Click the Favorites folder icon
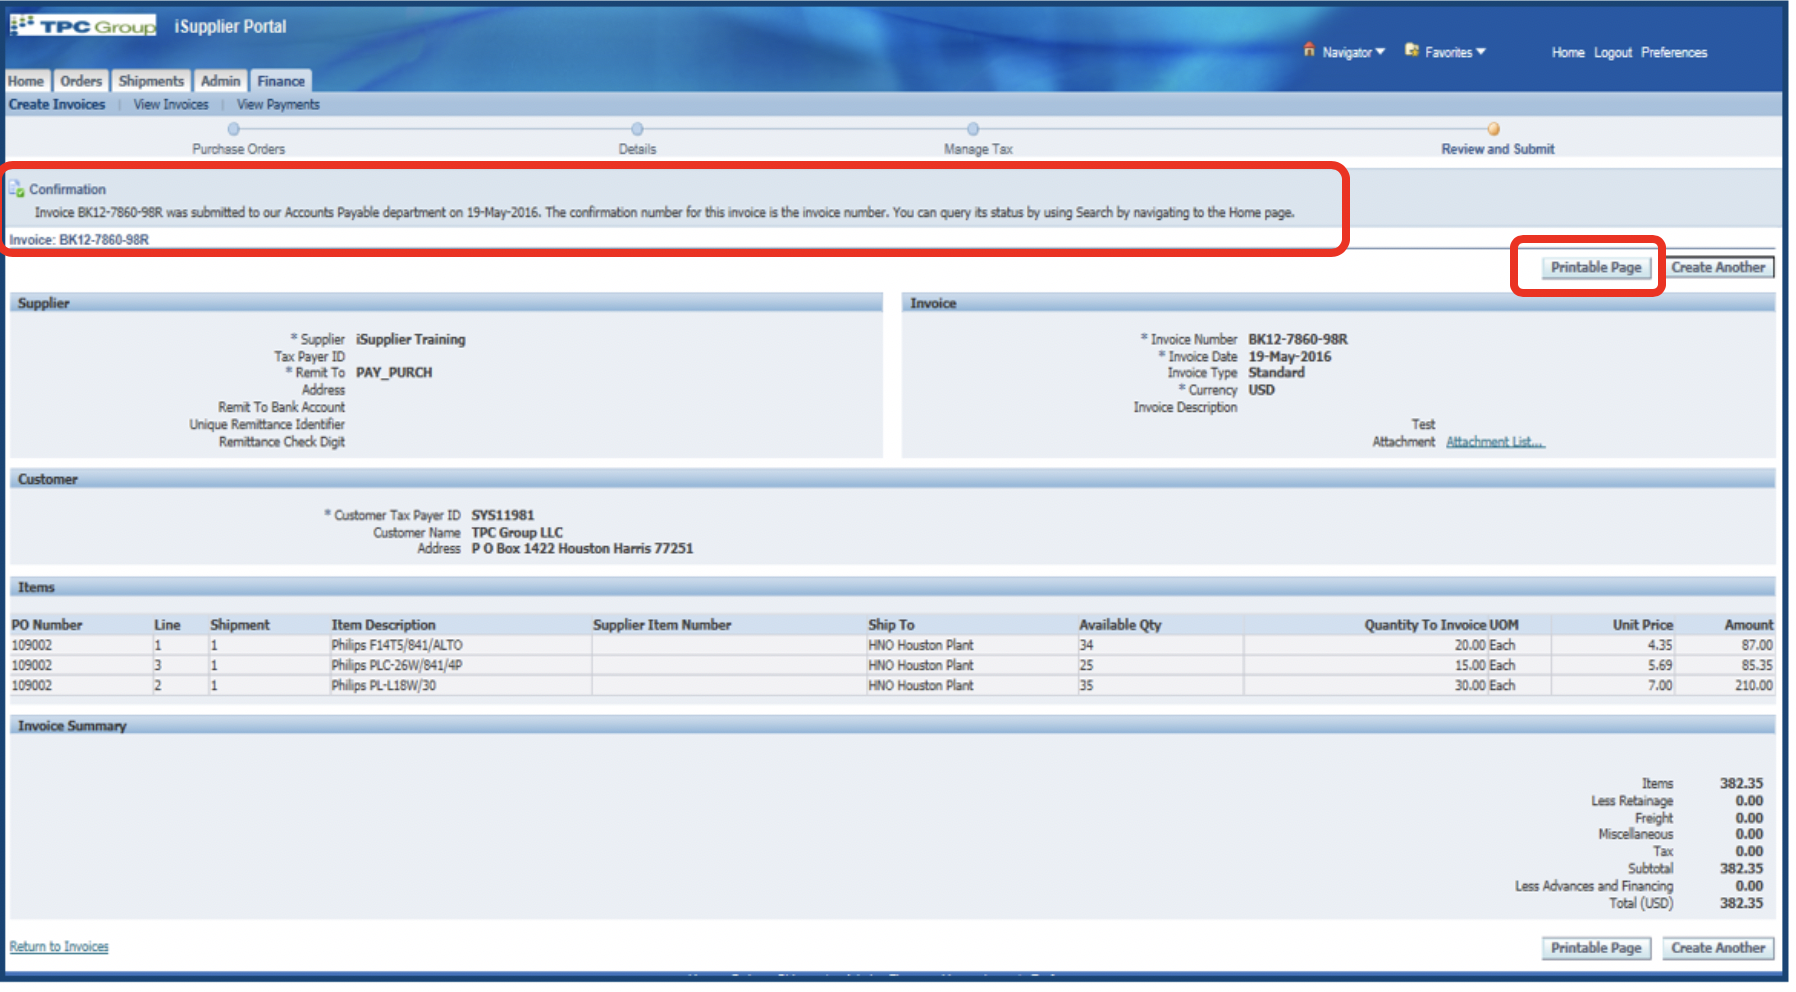The image size is (1796, 992). coord(1412,50)
